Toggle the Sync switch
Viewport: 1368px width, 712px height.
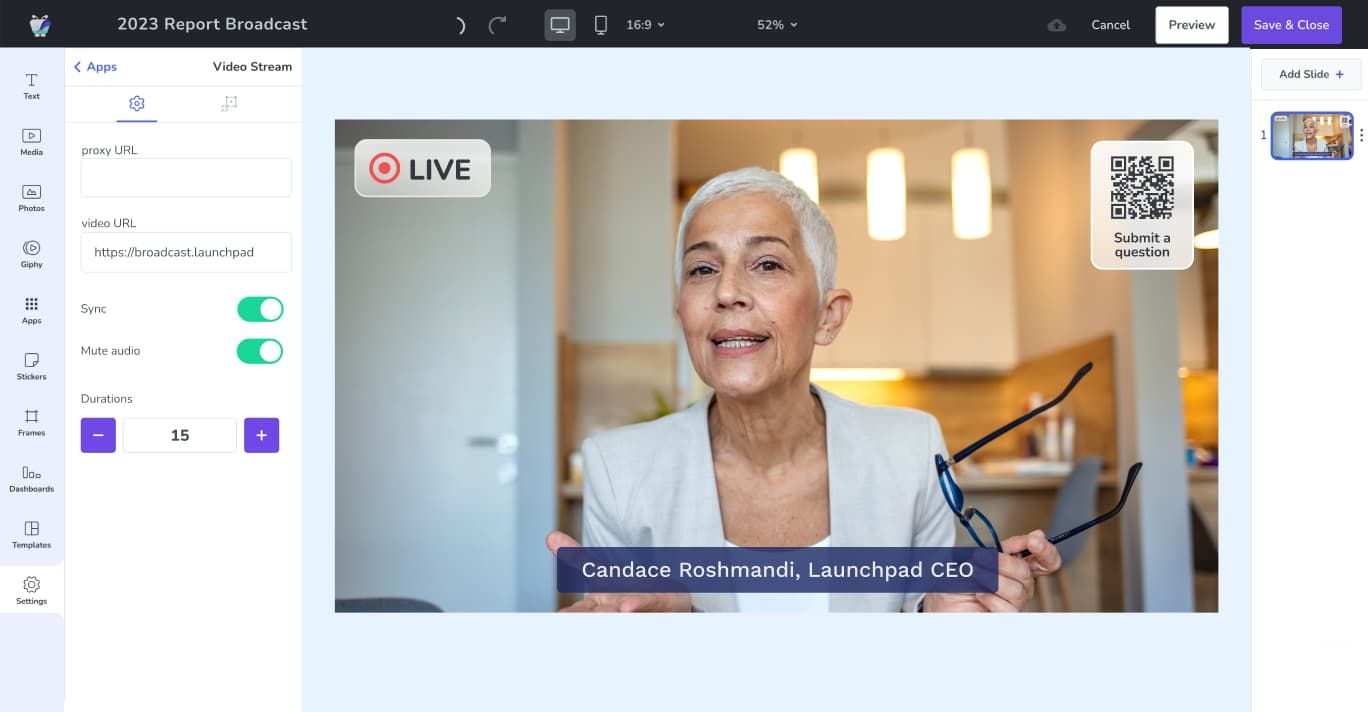tap(260, 309)
